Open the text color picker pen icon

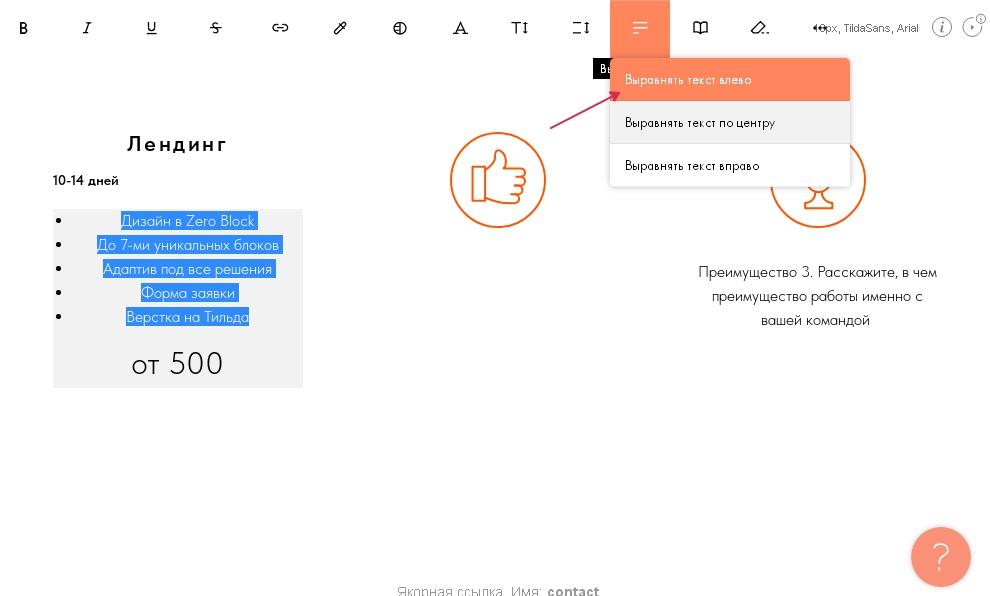(340, 28)
